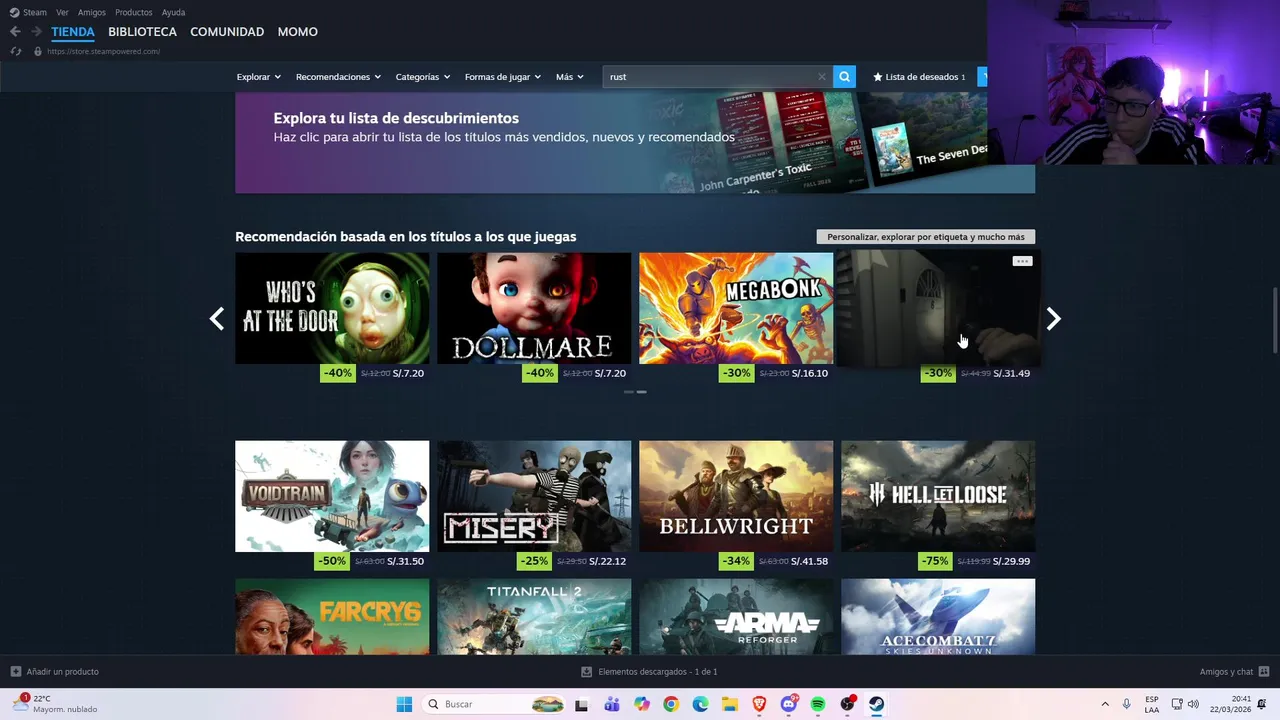Click the Añadir un producto plus icon
Screen dimensions: 1280x720
point(15,671)
